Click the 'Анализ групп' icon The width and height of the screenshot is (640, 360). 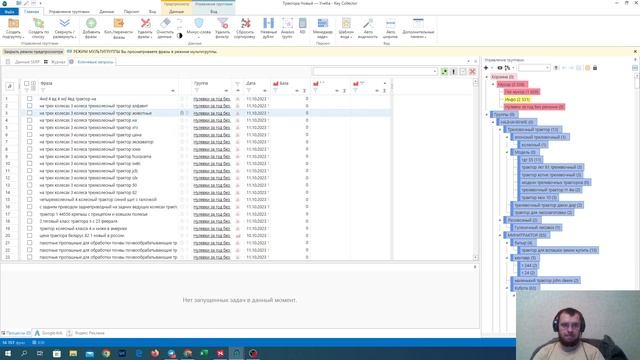pyautogui.click(x=287, y=23)
